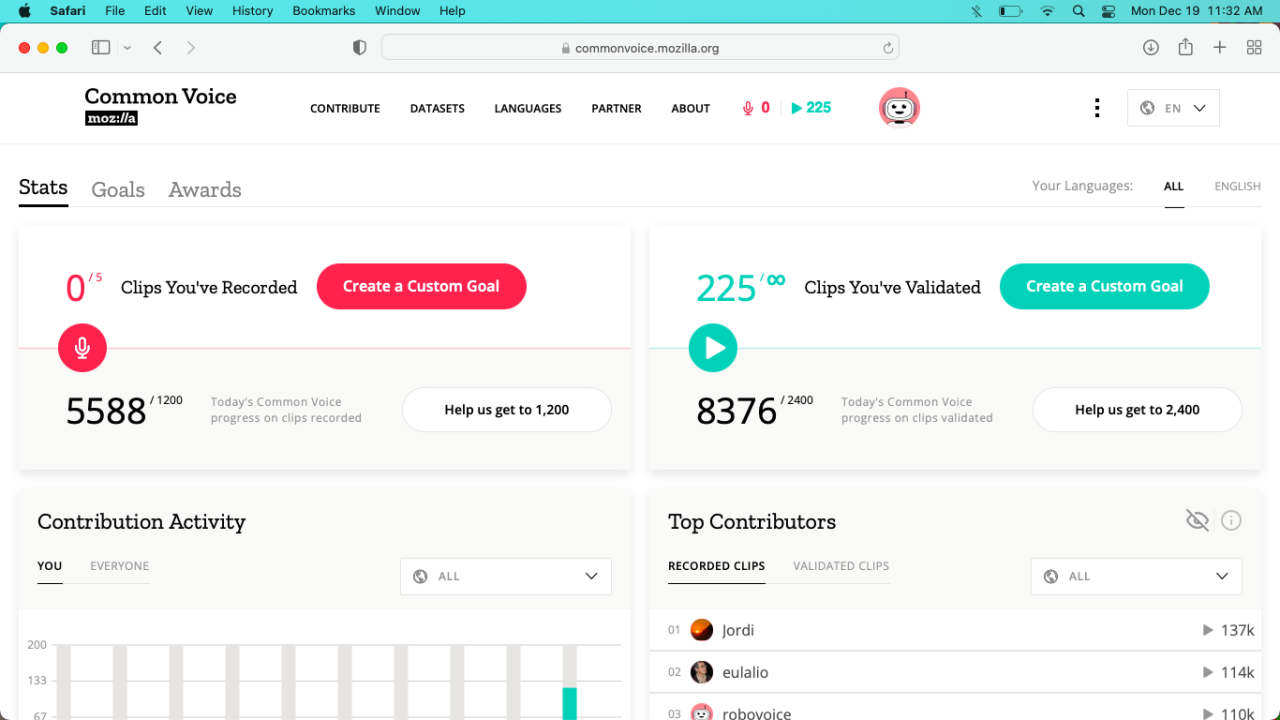Click the red microphone record icon
This screenshot has height=720, width=1280.
(x=82, y=348)
